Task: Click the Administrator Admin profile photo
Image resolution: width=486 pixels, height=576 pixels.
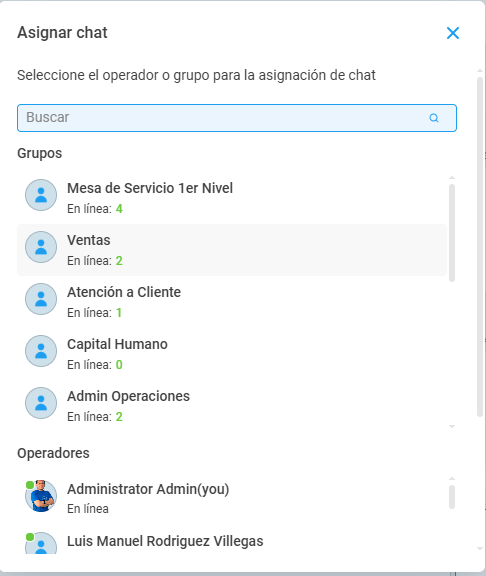Action: pos(41,496)
